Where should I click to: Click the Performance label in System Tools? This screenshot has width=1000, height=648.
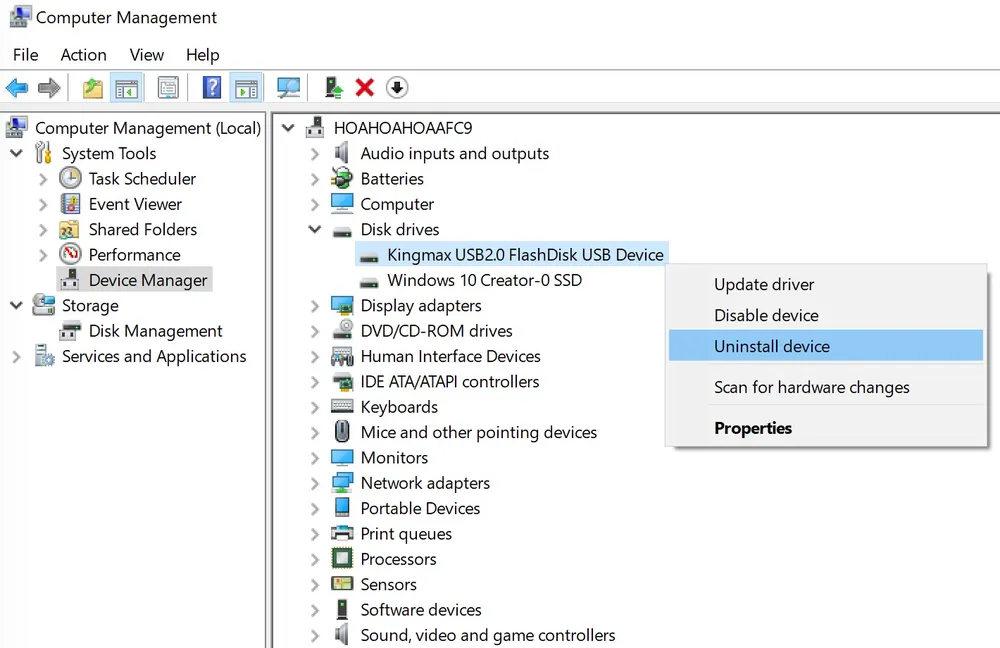click(x=135, y=255)
